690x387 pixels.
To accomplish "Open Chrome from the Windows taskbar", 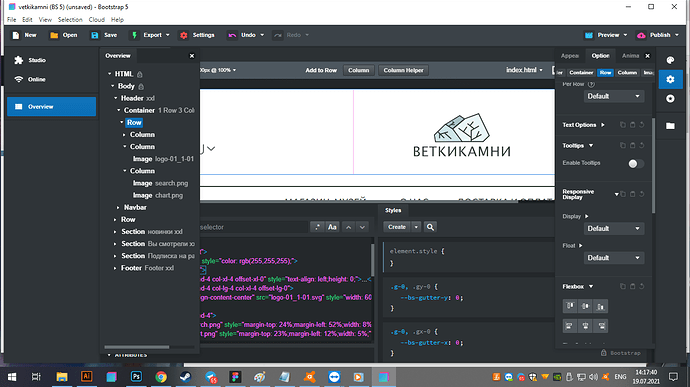I will click(161, 377).
